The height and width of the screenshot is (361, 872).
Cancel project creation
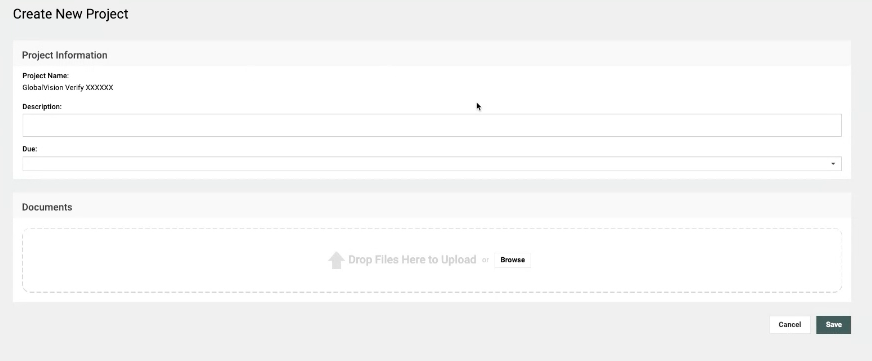click(790, 325)
